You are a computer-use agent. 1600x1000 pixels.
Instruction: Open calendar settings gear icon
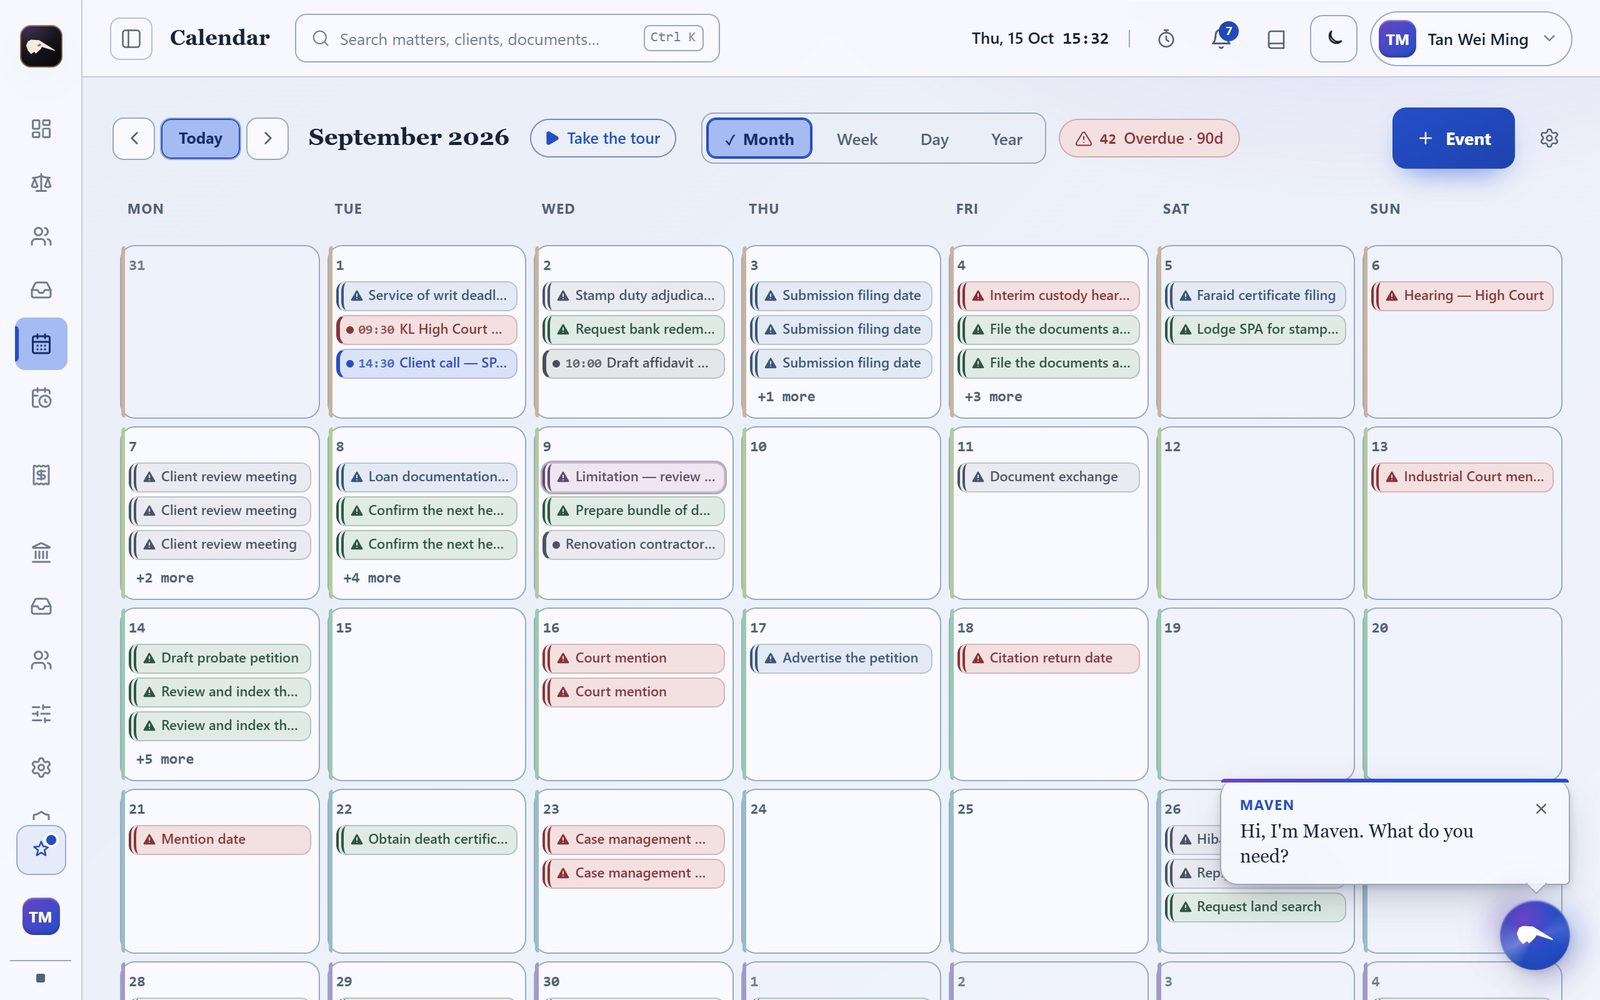(1549, 139)
